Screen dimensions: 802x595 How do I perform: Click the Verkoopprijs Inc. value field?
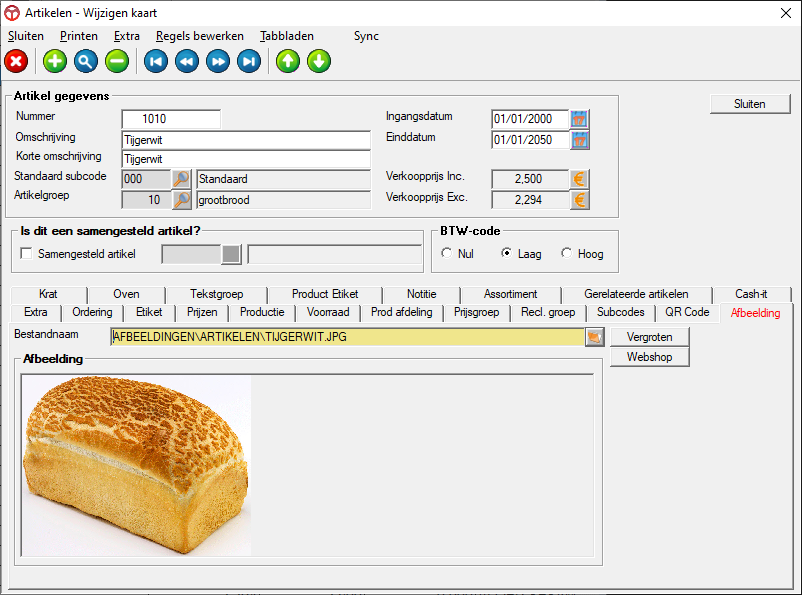[x=530, y=179]
